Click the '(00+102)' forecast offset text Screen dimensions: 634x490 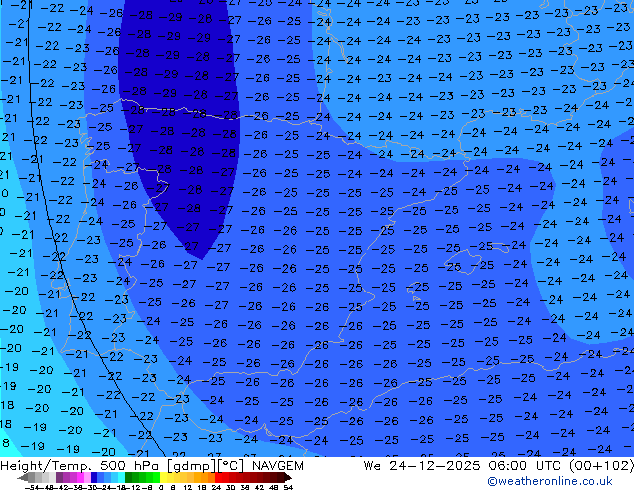603,466
